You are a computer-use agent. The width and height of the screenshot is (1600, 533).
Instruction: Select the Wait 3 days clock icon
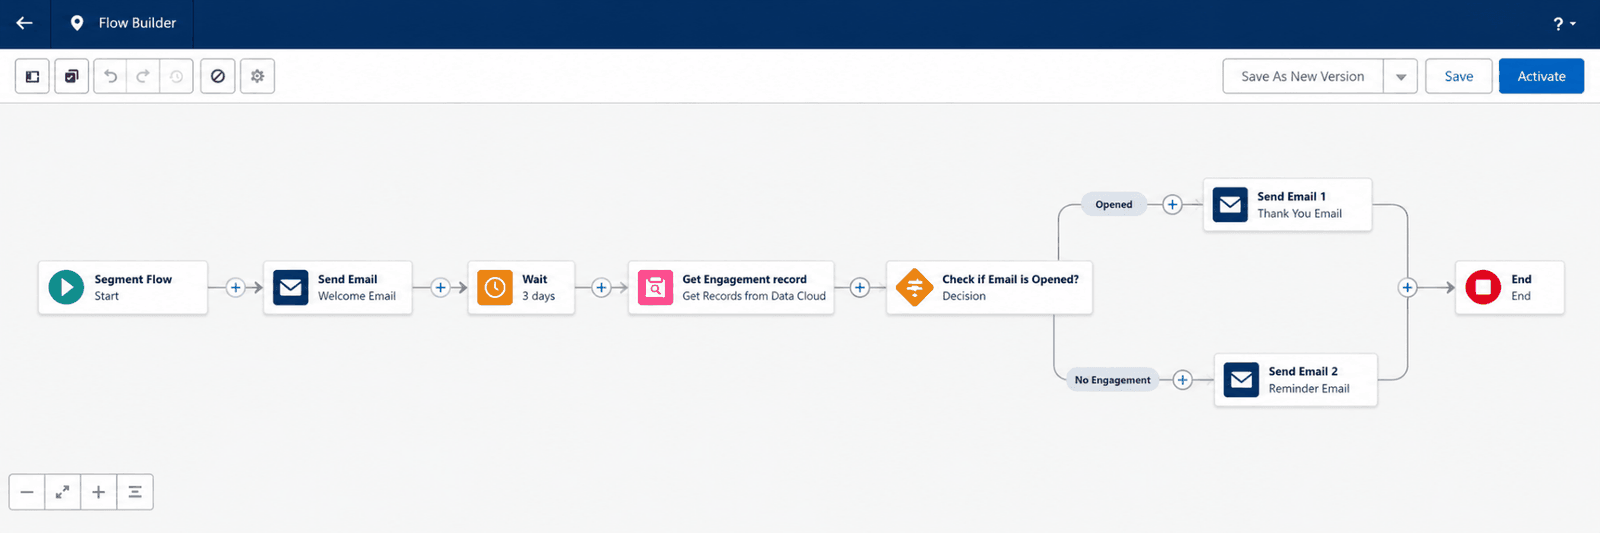pyautogui.click(x=495, y=287)
